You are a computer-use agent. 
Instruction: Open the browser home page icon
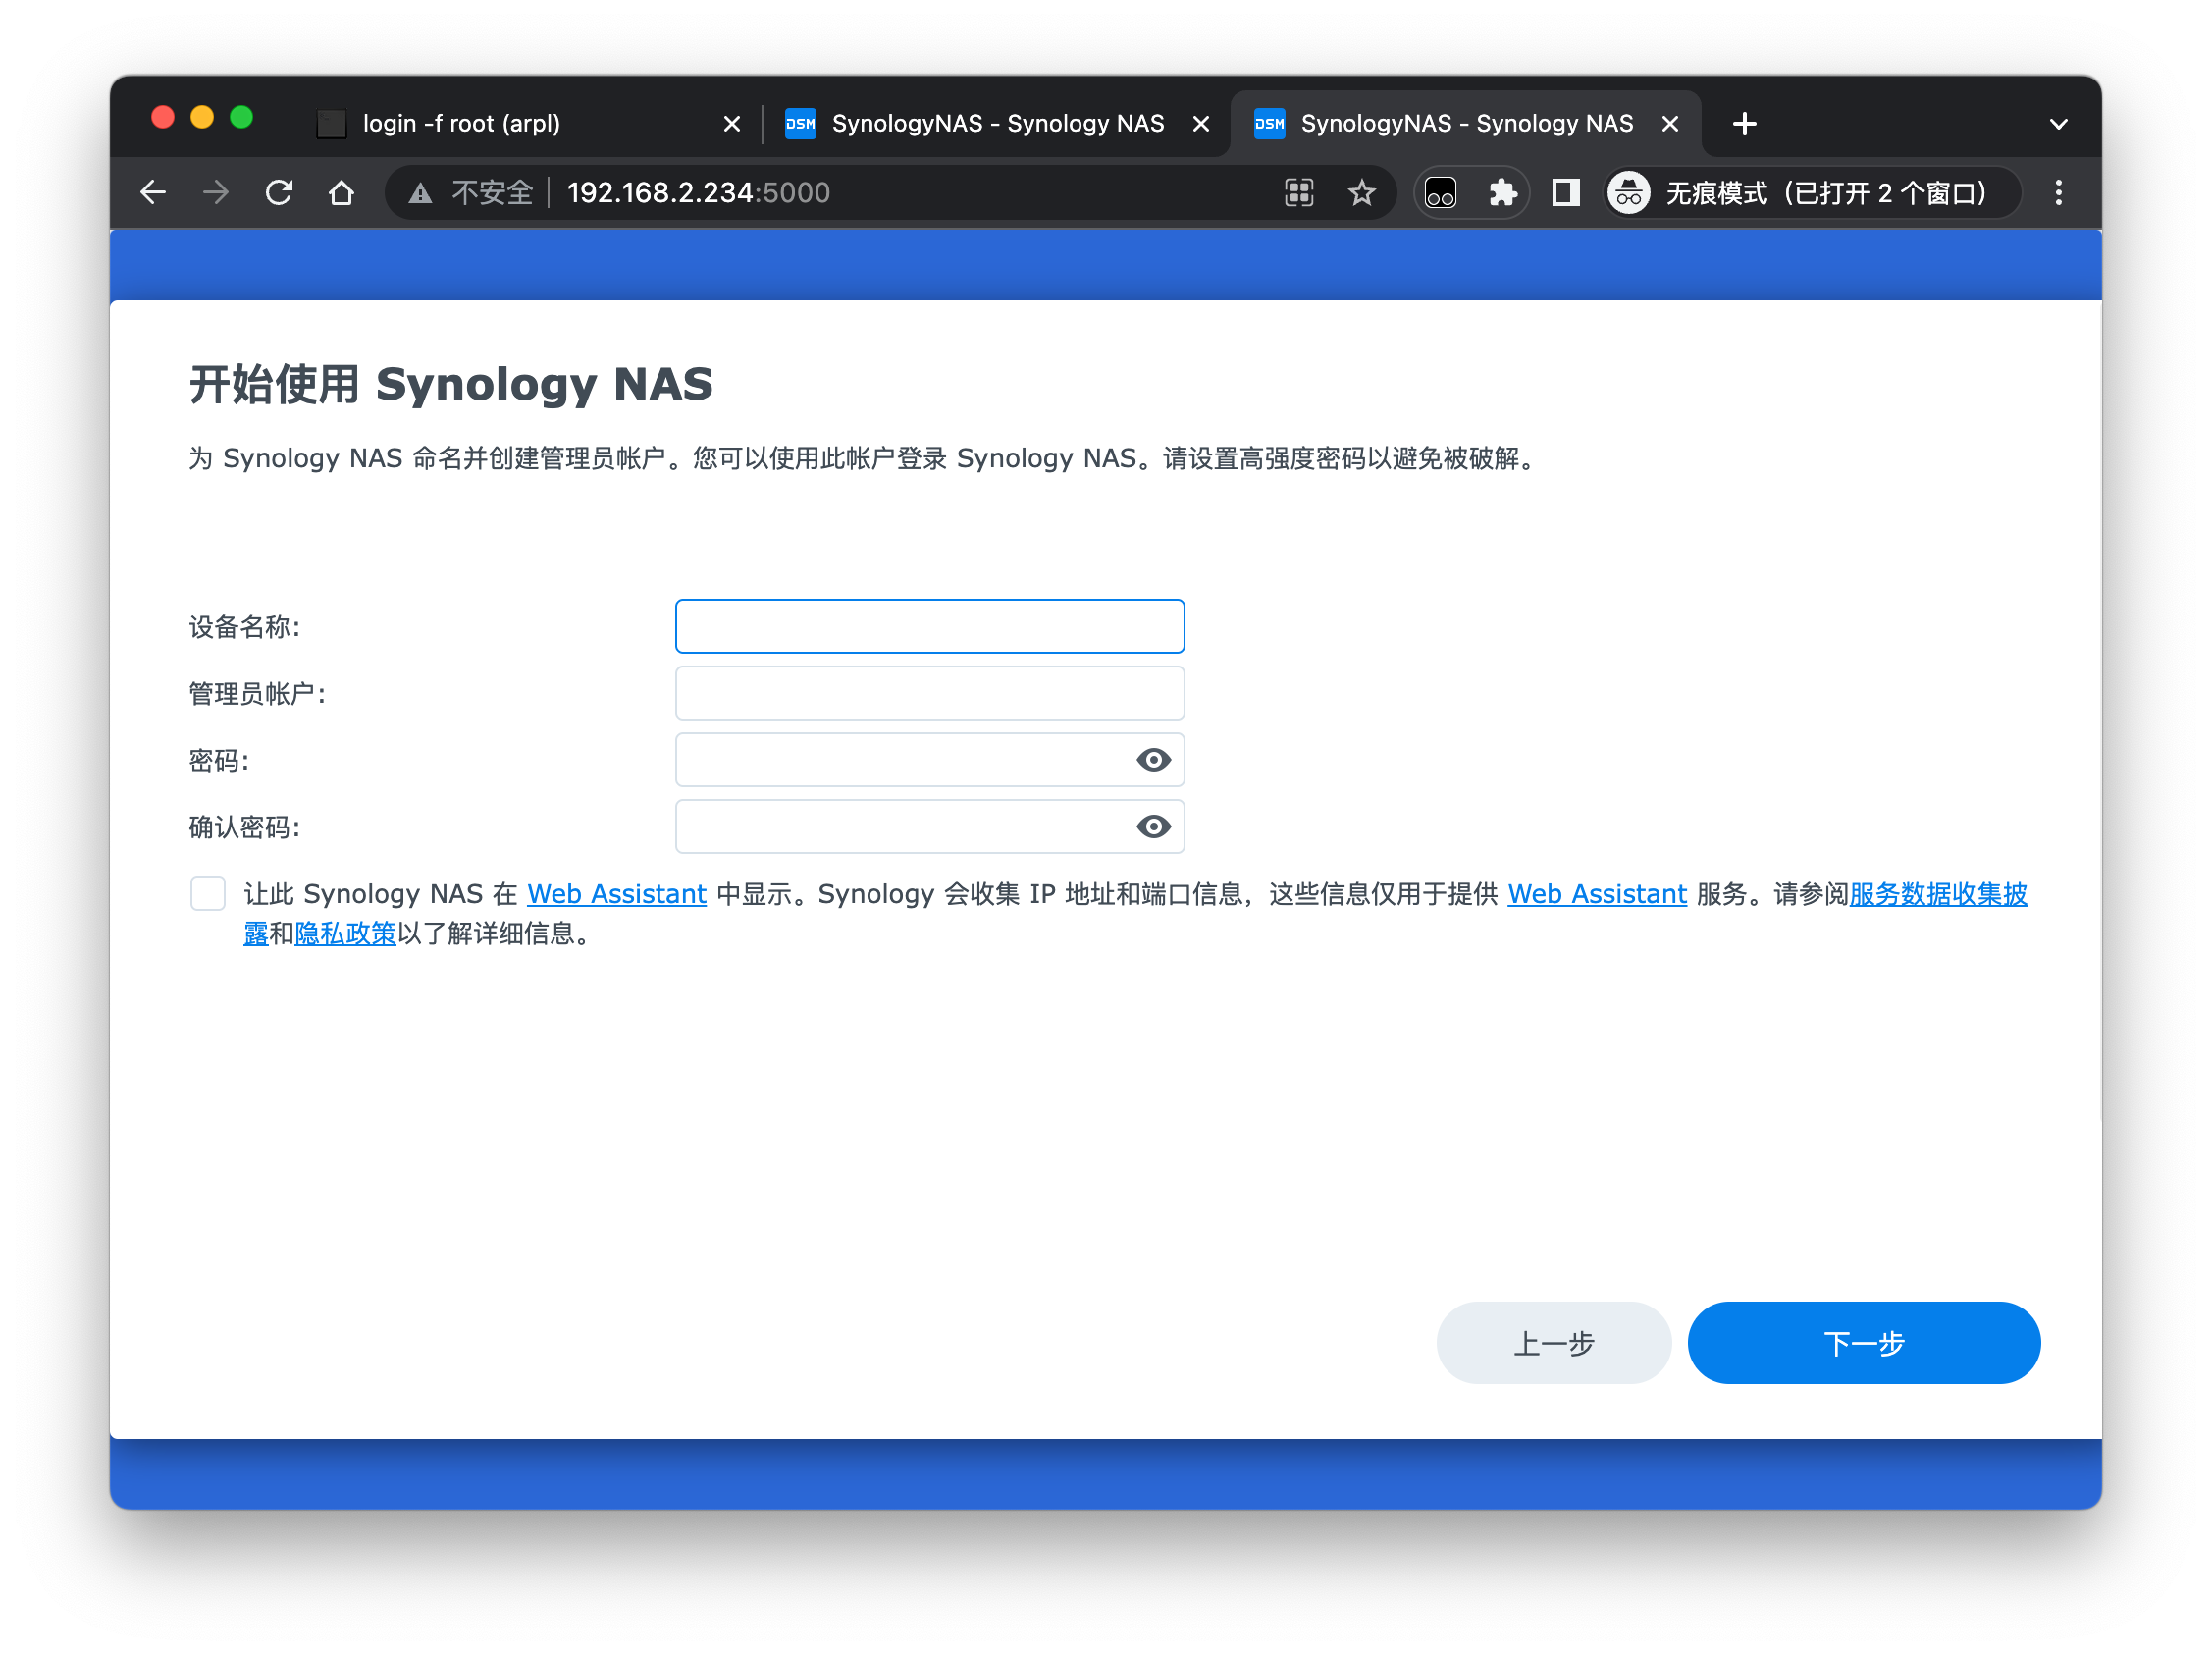[341, 192]
